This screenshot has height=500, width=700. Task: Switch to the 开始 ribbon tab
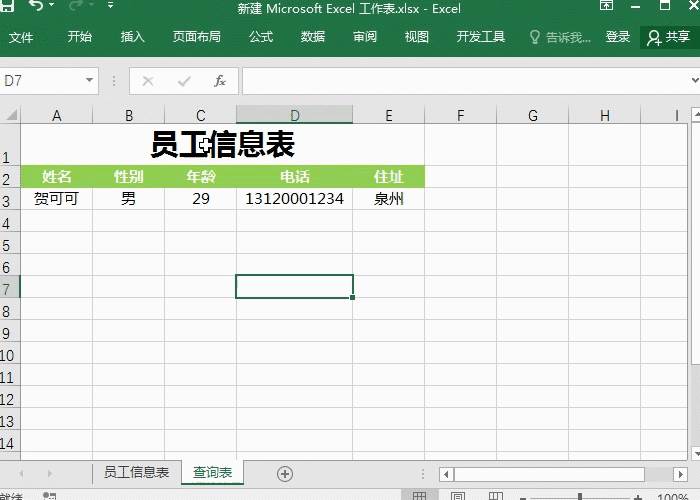(x=79, y=37)
